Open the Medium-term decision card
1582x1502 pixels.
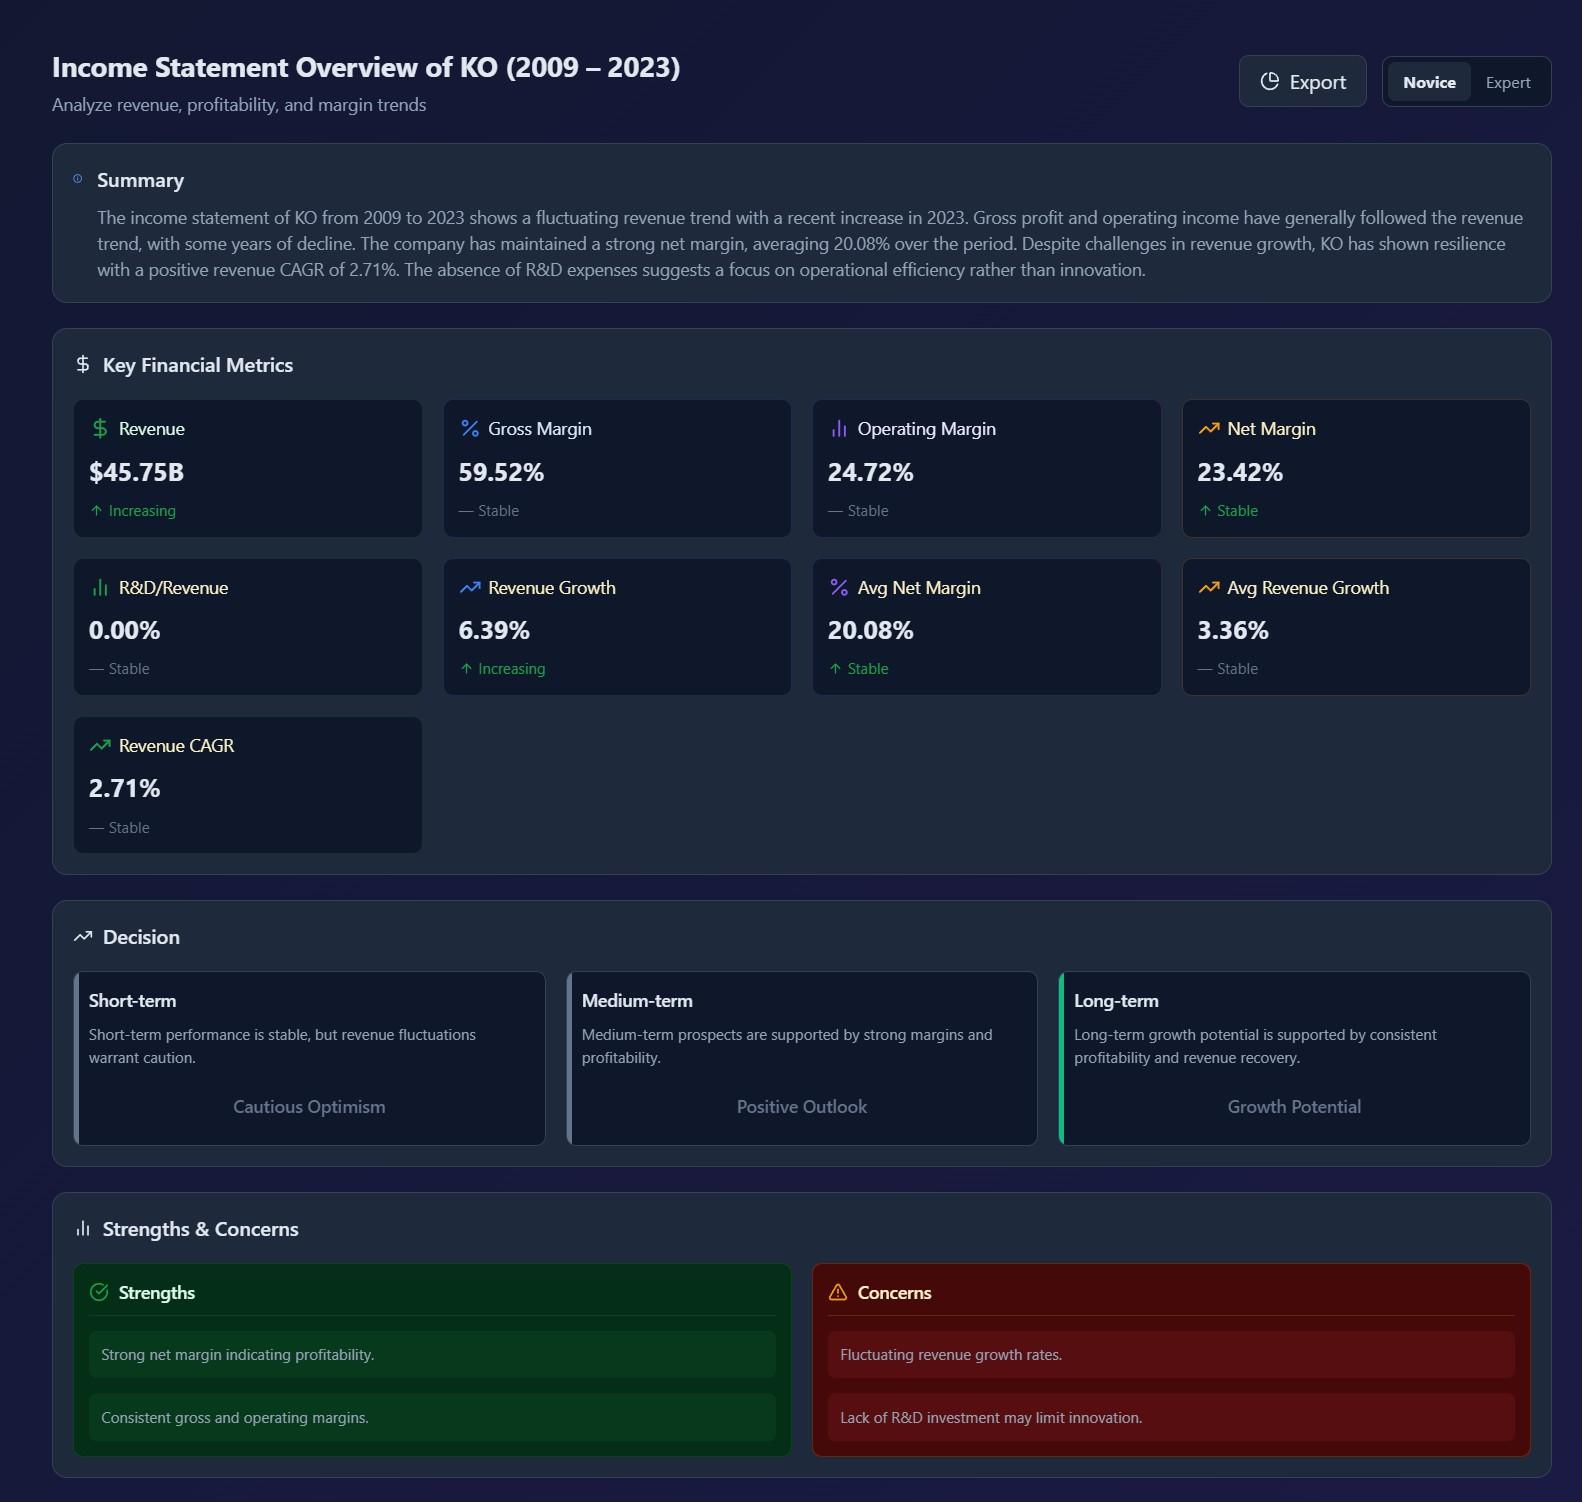[x=802, y=1058]
